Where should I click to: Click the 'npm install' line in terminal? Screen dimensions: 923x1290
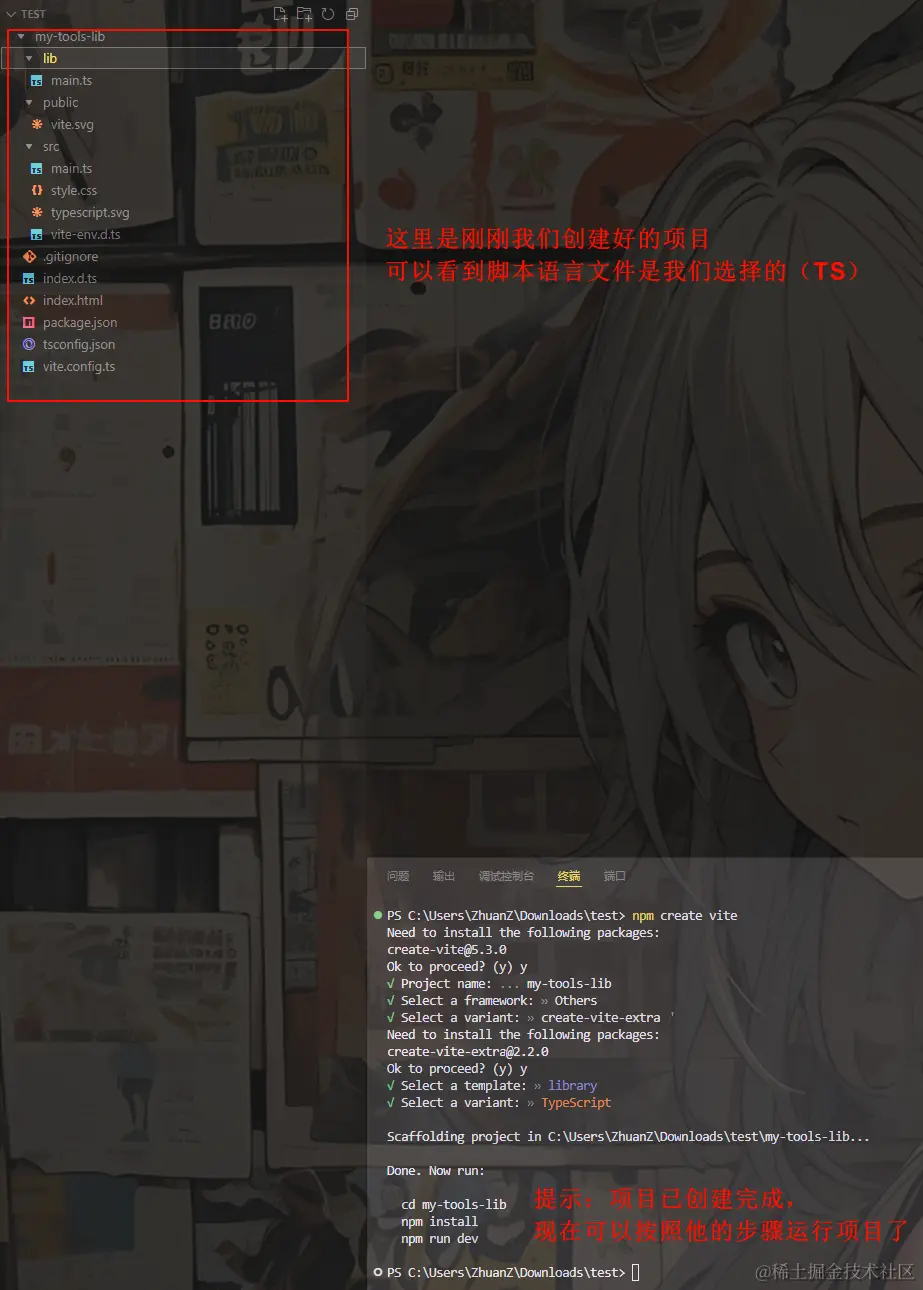point(440,1222)
